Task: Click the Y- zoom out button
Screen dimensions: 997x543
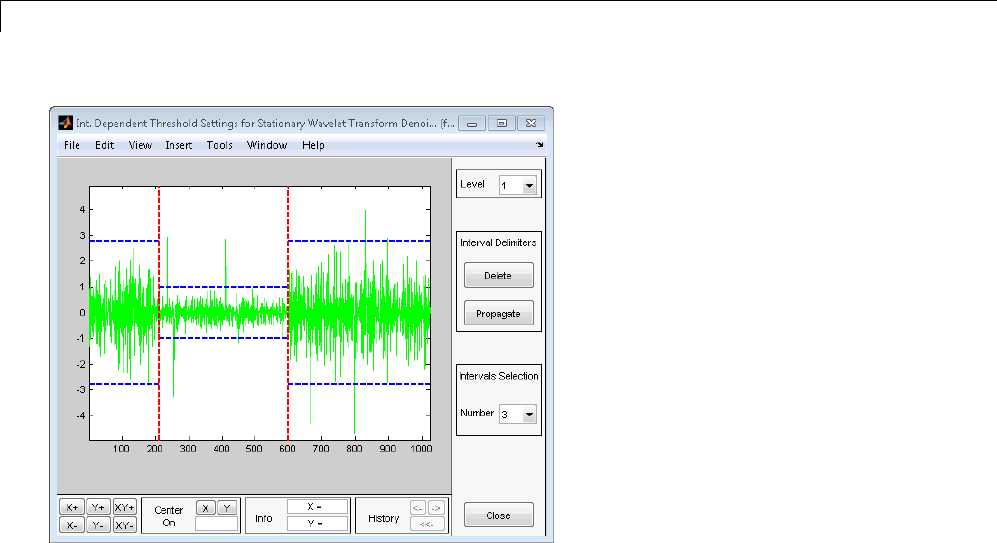Action: click(x=98, y=524)
